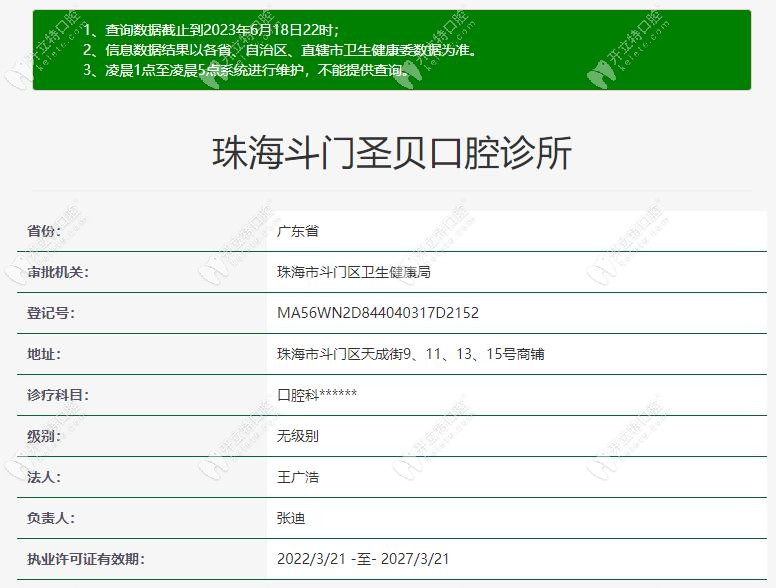
Task: Select validity period 2022/3/21 -至- 2027/3/21
Action: (x=363, y=559)
